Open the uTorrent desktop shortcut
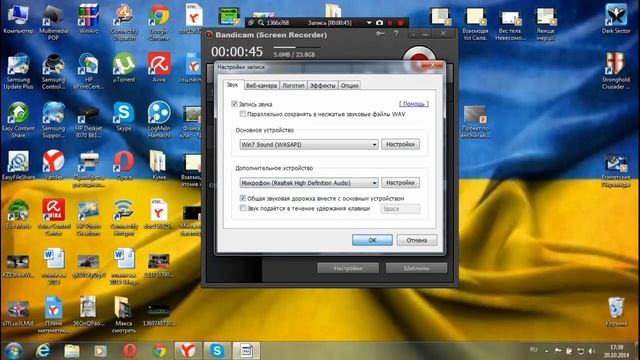 (124, 68)
